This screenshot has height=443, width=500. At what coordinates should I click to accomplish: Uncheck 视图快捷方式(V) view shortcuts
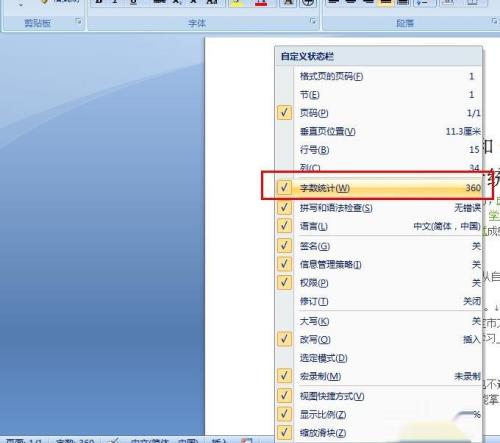click(x=379, y=396)
